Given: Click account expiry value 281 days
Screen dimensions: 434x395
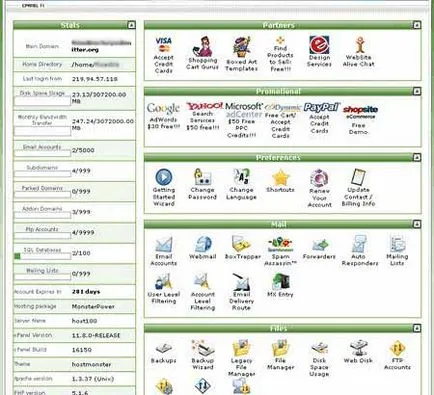Looking at the screenshot, I should [x=86, y=292].
